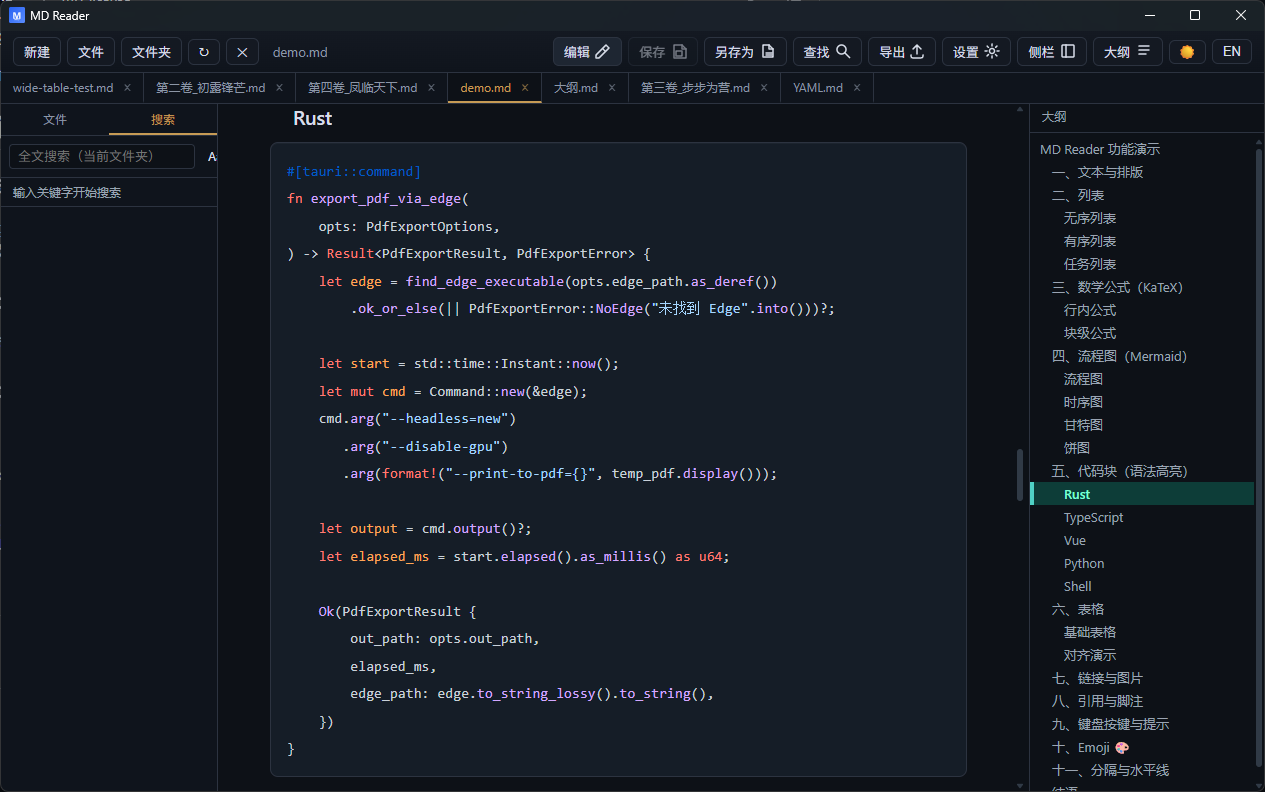Click the refresh/reload icon in toolbar
The height and width of the screenshot is (792, 1265).
pyautogui.click(x=204, y=52)
